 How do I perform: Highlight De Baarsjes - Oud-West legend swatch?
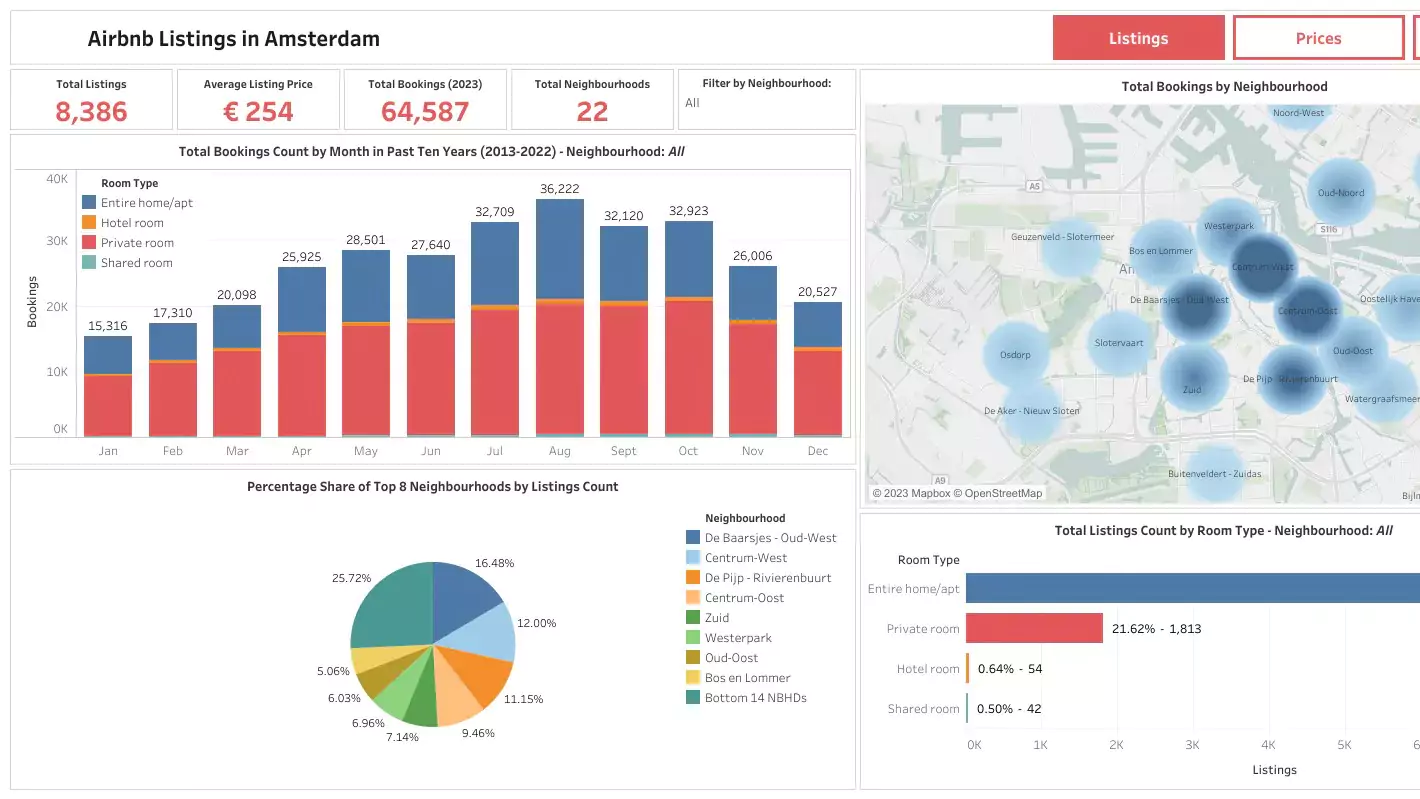coord(693,537)
